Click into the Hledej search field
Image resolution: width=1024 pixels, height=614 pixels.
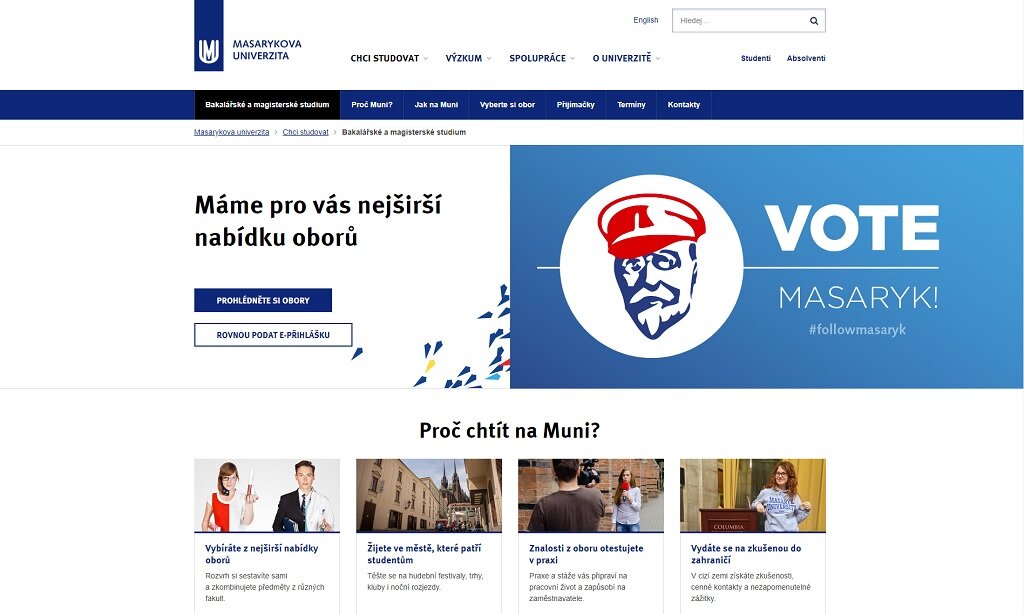click(741, 21)
